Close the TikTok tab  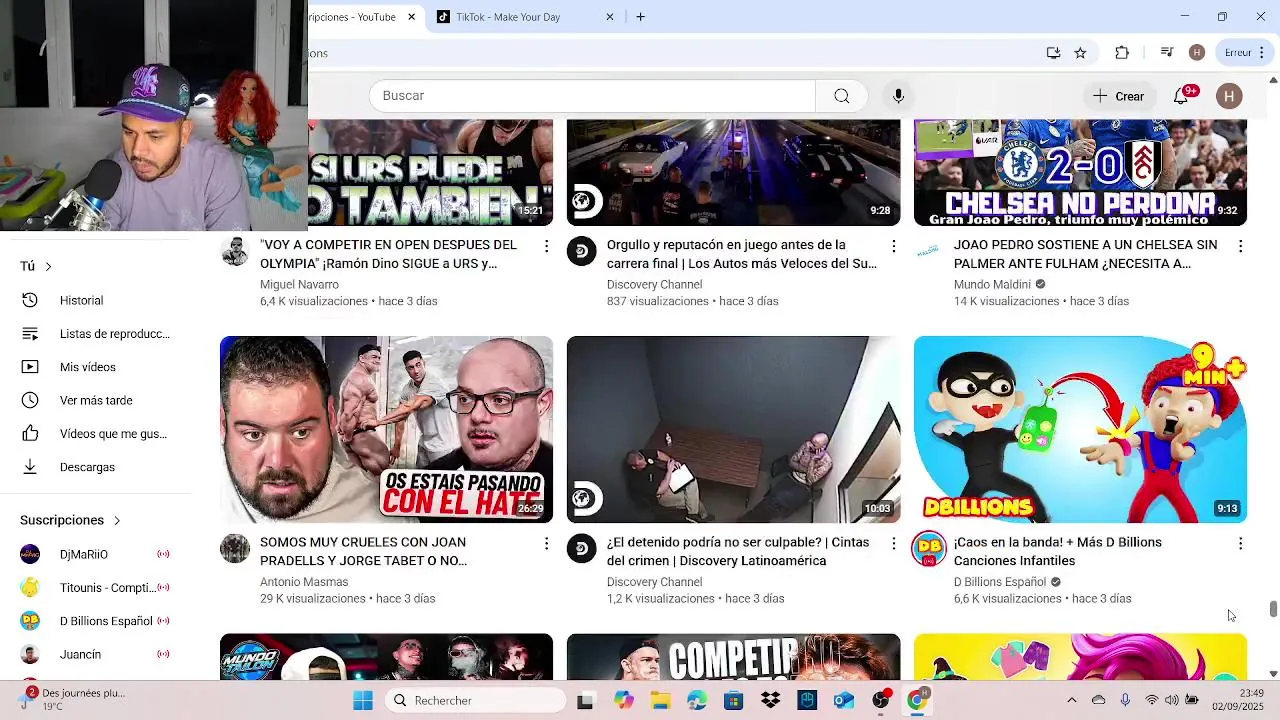(610, 17)
